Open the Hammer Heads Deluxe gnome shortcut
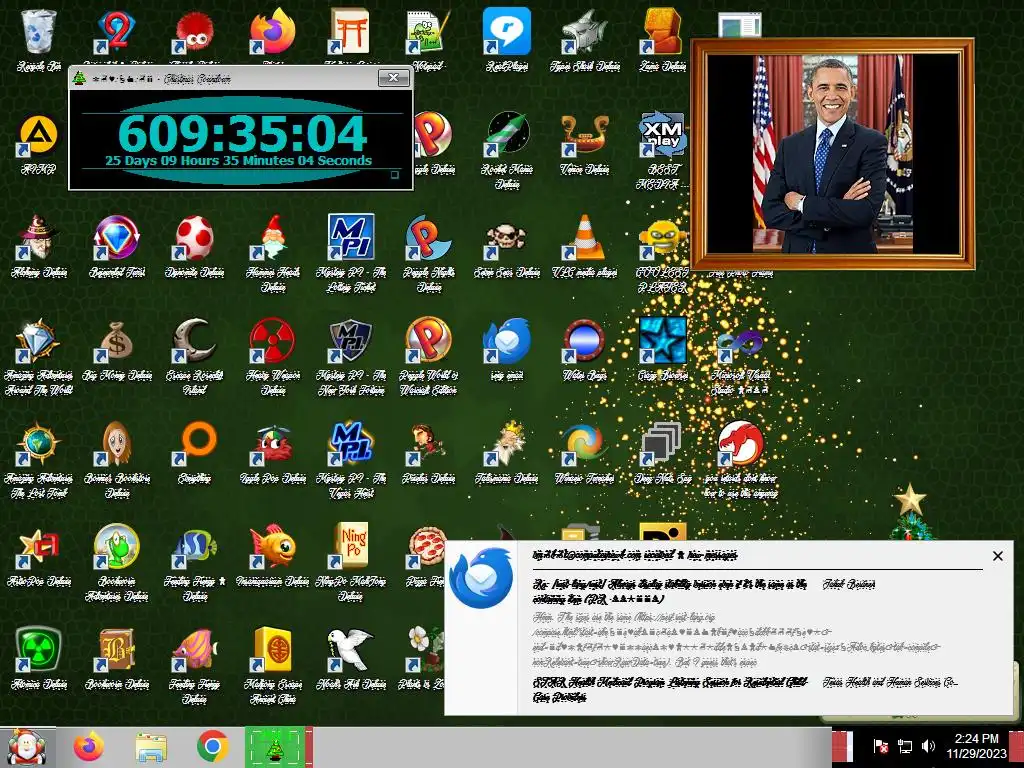1024x768 pixels. click(x=272, y=238)
